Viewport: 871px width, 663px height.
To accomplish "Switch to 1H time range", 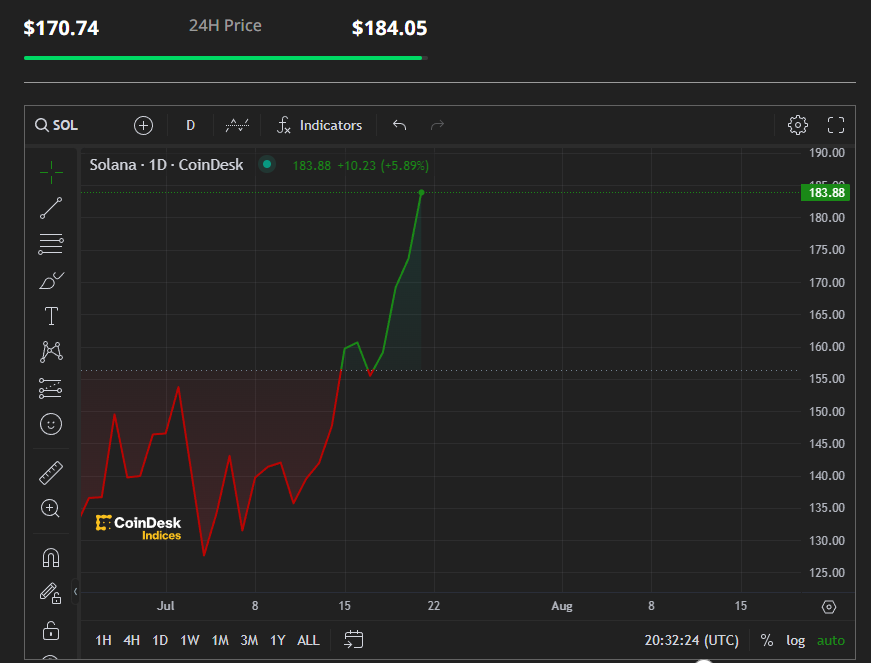I will (103, 640).
